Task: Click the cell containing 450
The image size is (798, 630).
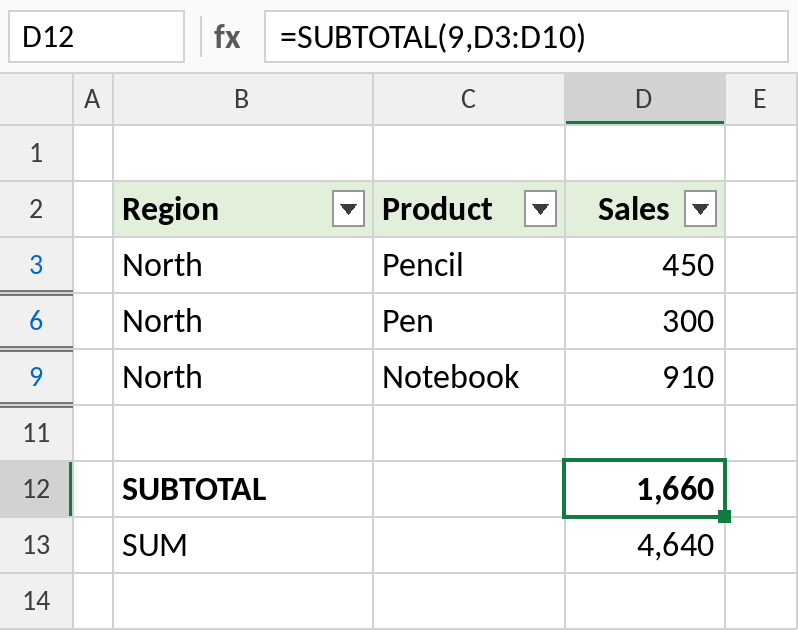Action: [645, 265]
